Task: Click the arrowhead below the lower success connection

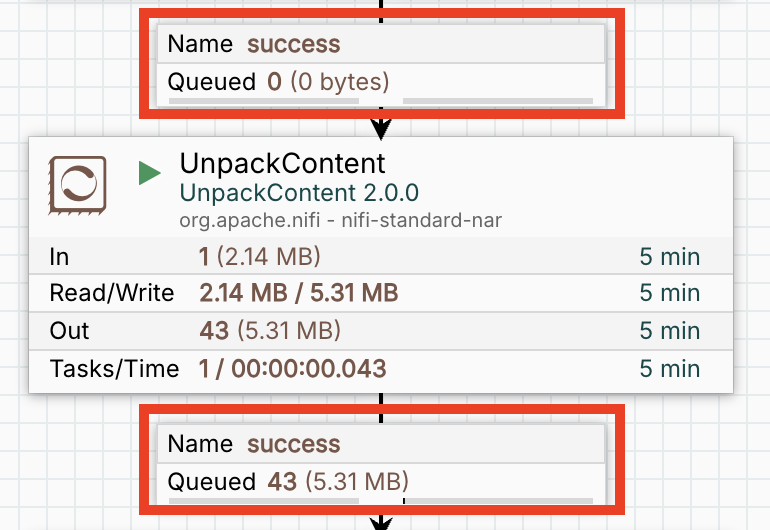Action: point(381,522)
